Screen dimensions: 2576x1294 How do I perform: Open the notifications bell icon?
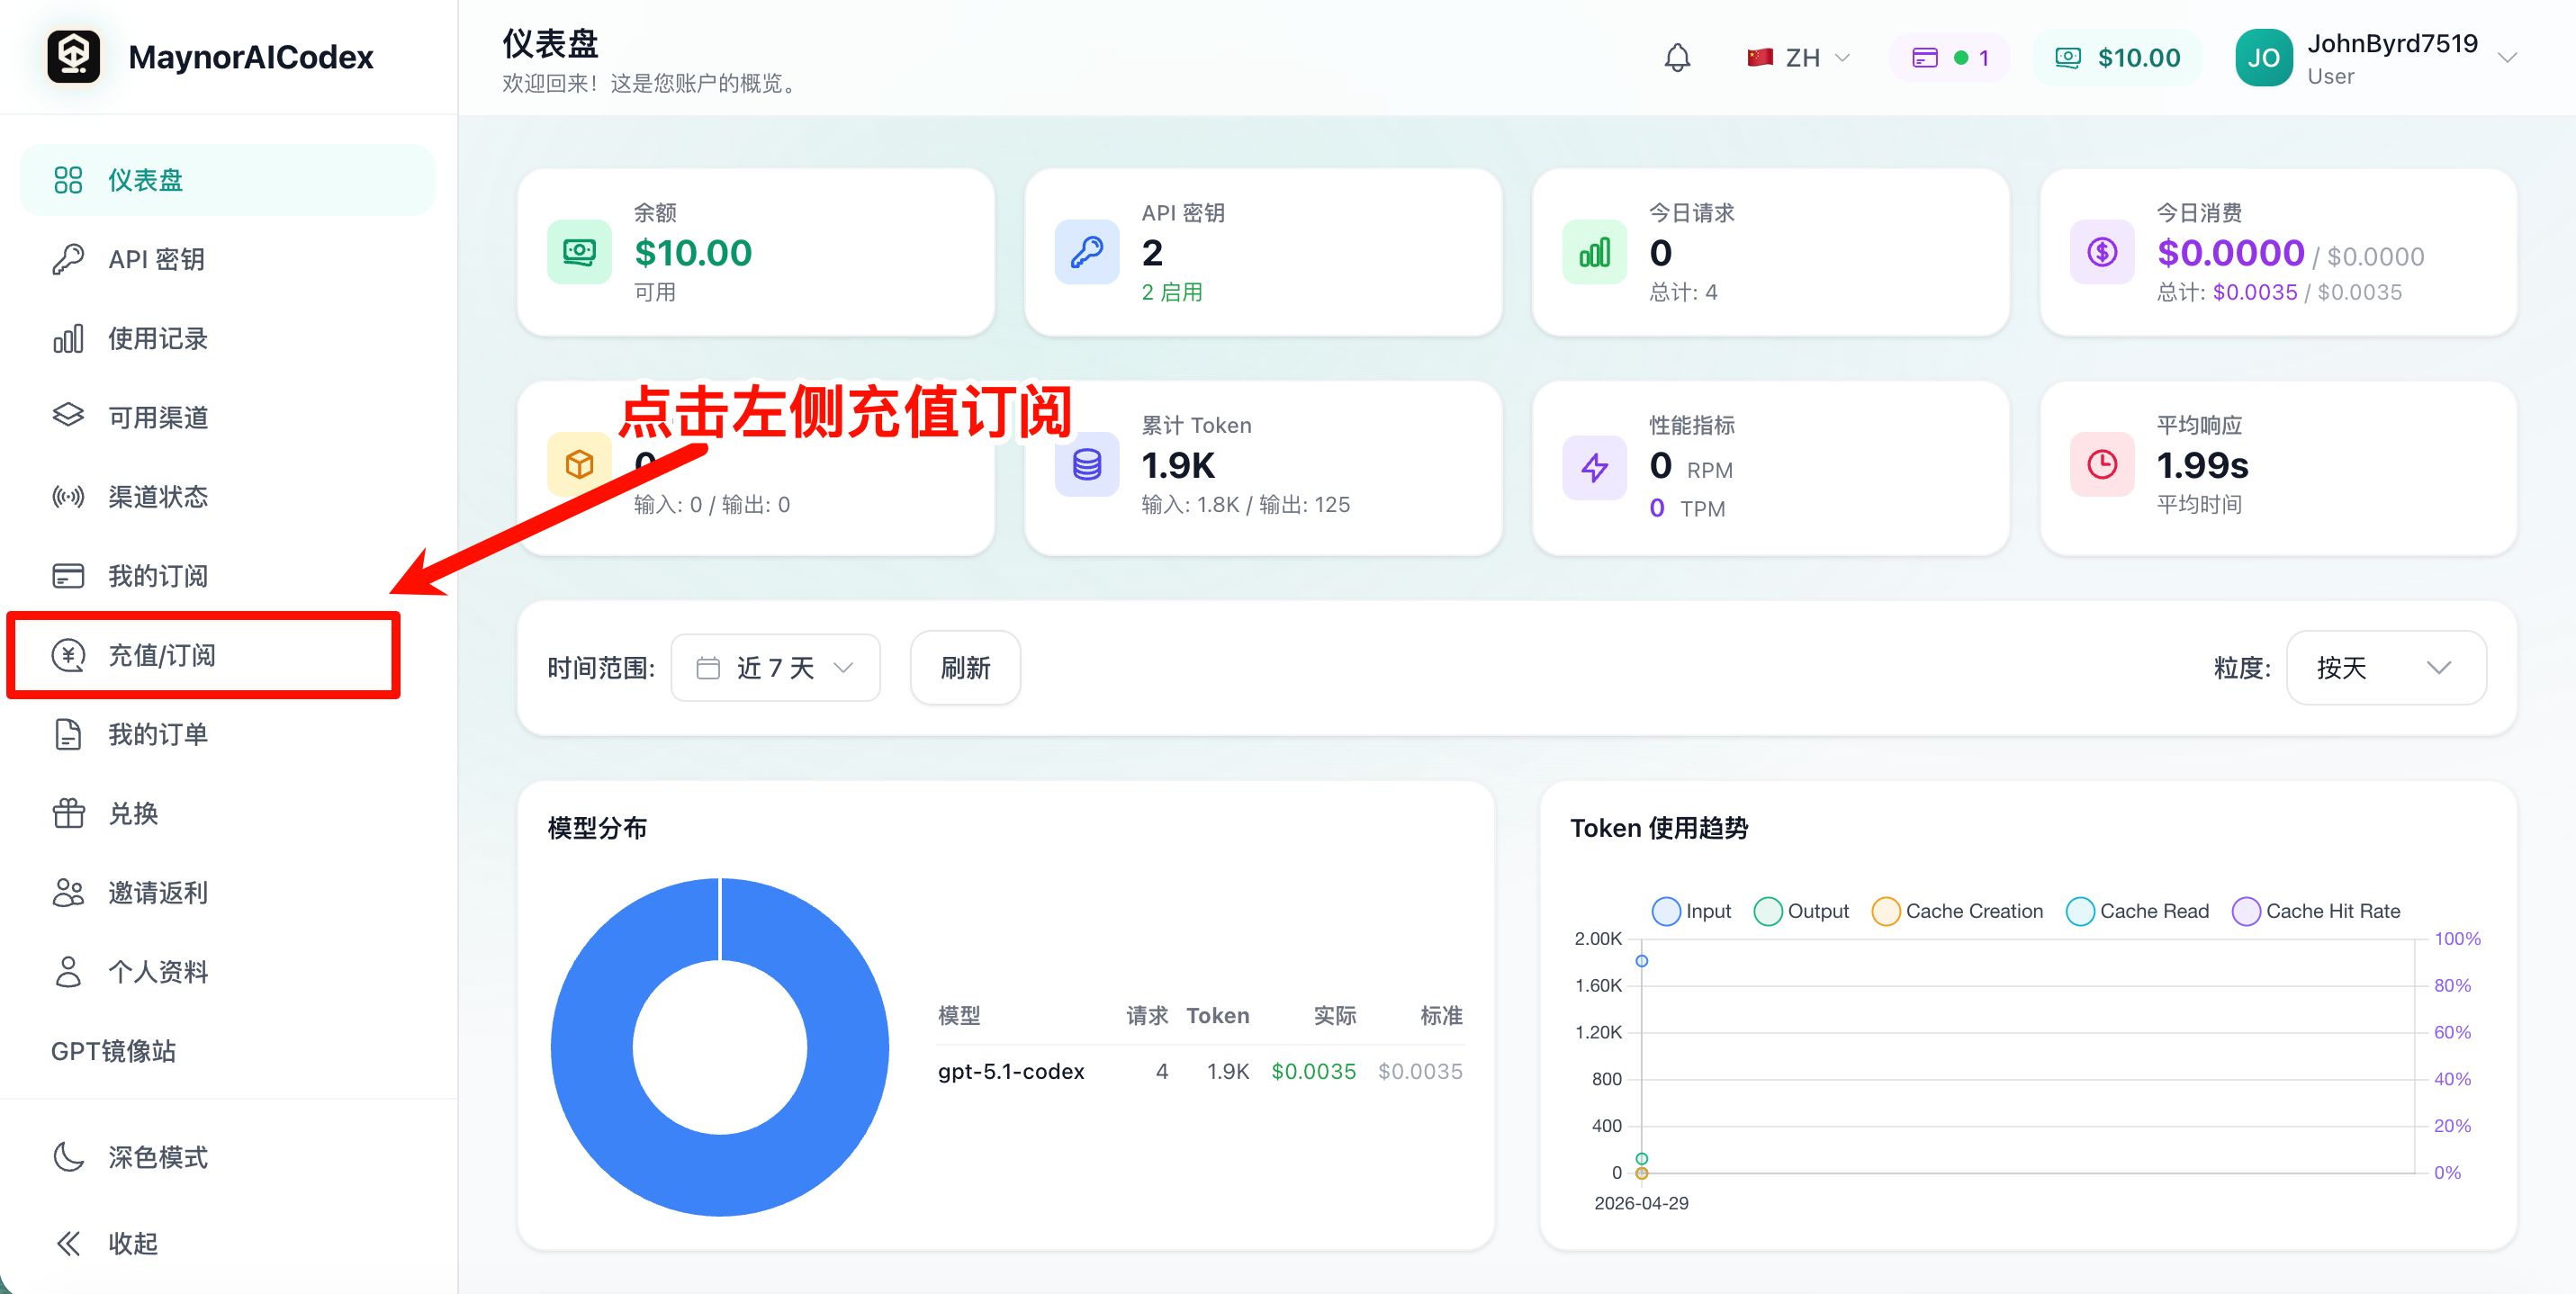pyautogui.click(x=1677, y=58)
